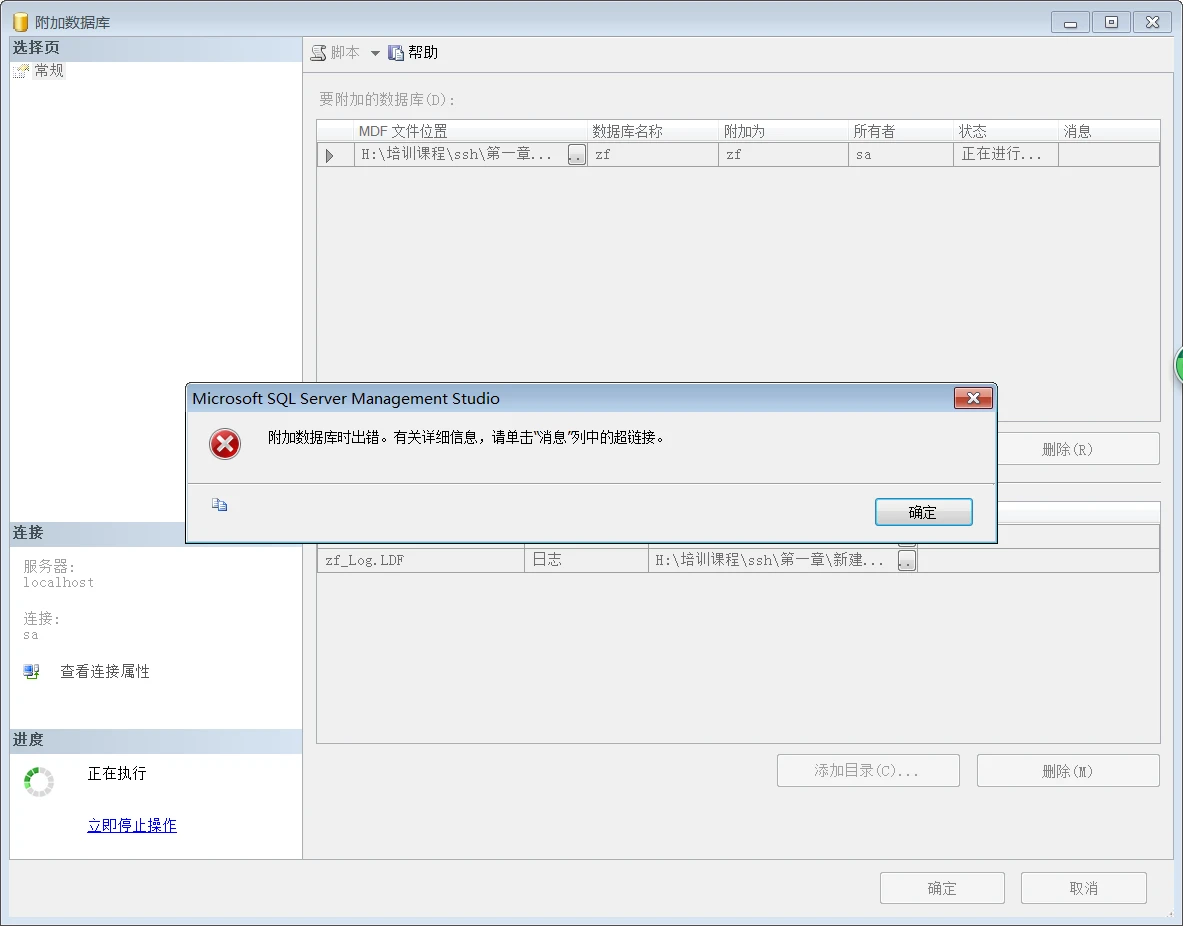This screenshot has width=1183, height=926.
Task: Minimize the 附加数据库 window
Action: 1070,23
